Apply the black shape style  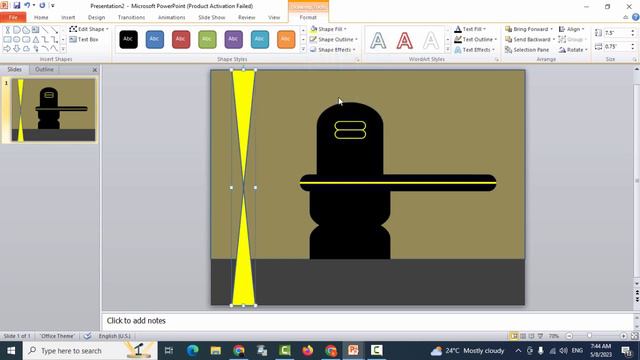[x=128, y=39]
